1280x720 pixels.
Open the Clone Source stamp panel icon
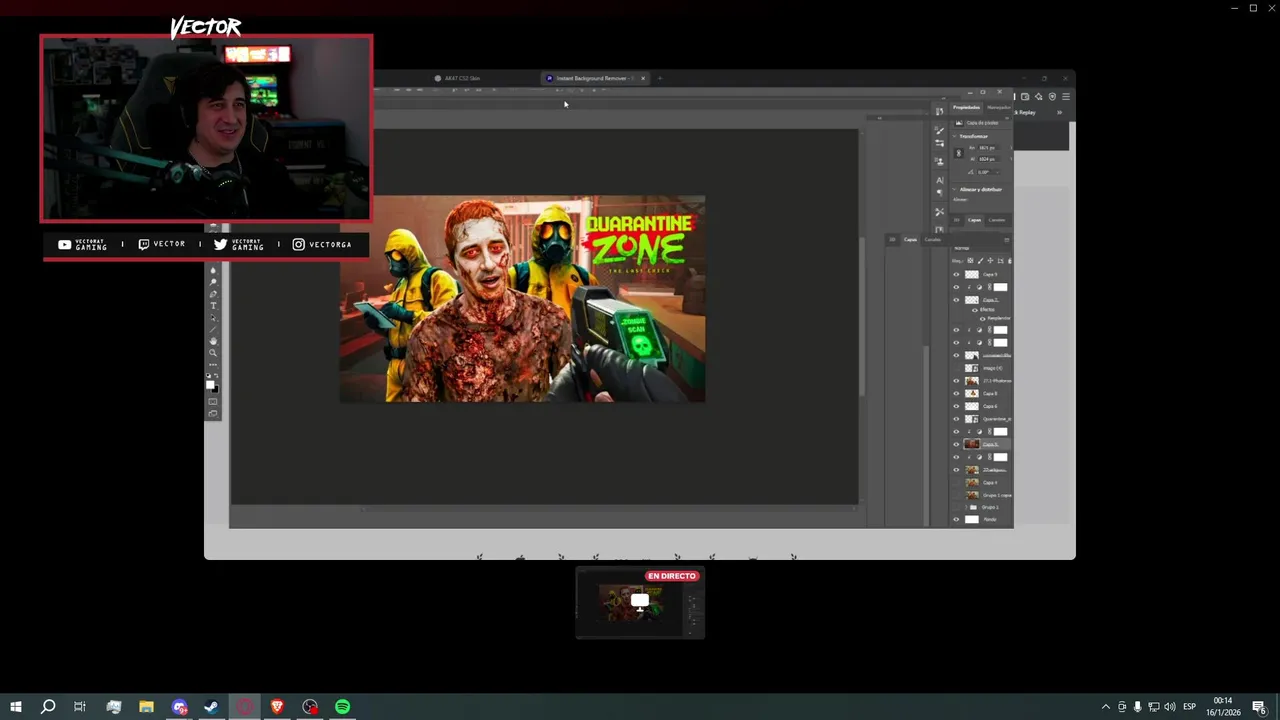coord(940,161)
